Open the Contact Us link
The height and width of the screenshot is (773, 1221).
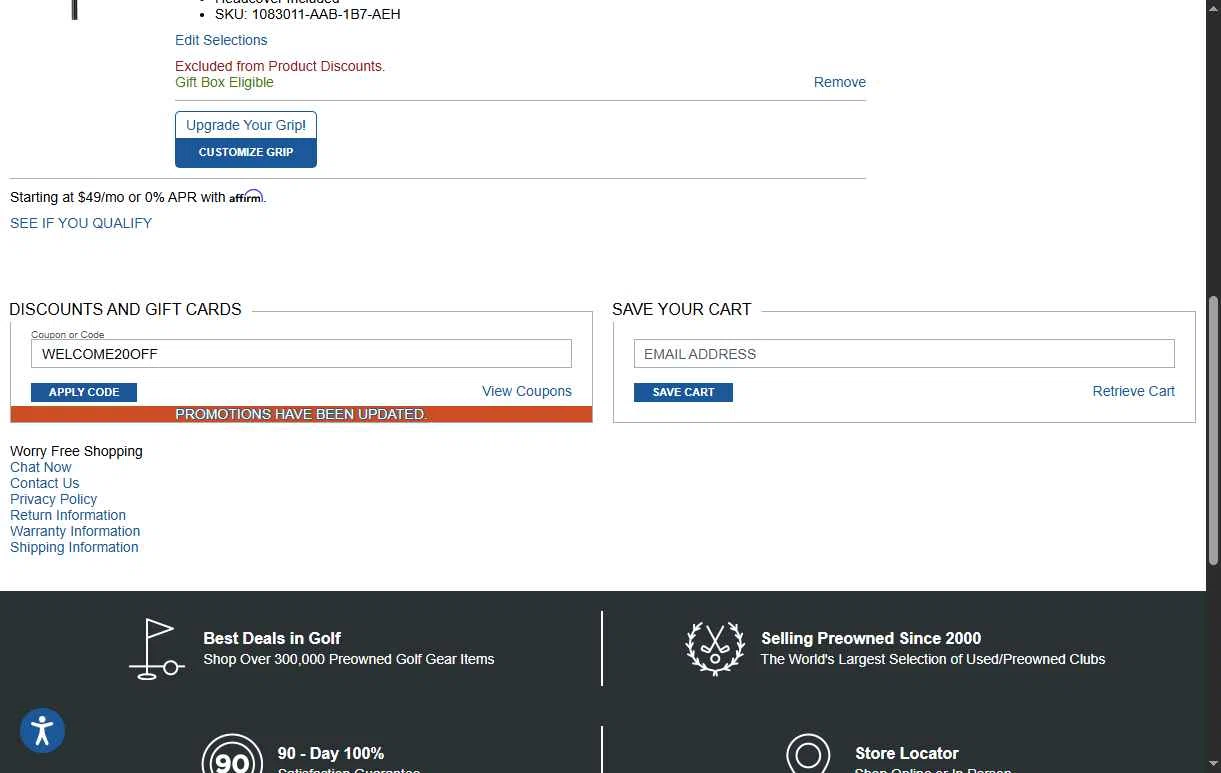[x=45, y=483]
